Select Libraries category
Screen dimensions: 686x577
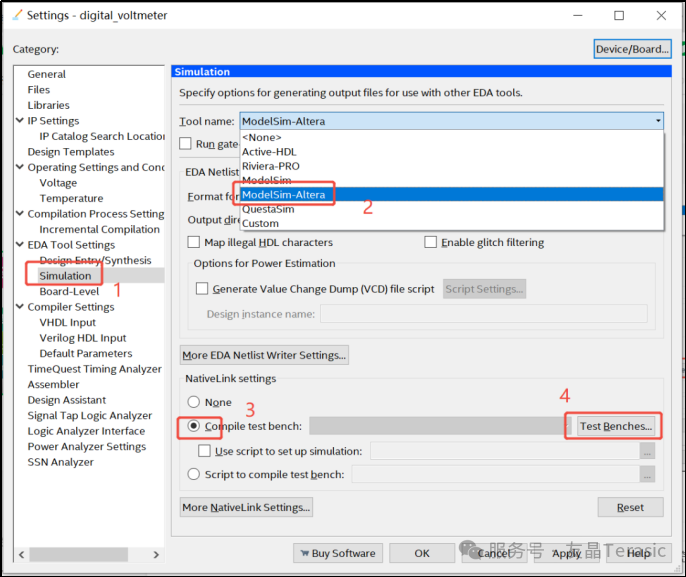48,105
